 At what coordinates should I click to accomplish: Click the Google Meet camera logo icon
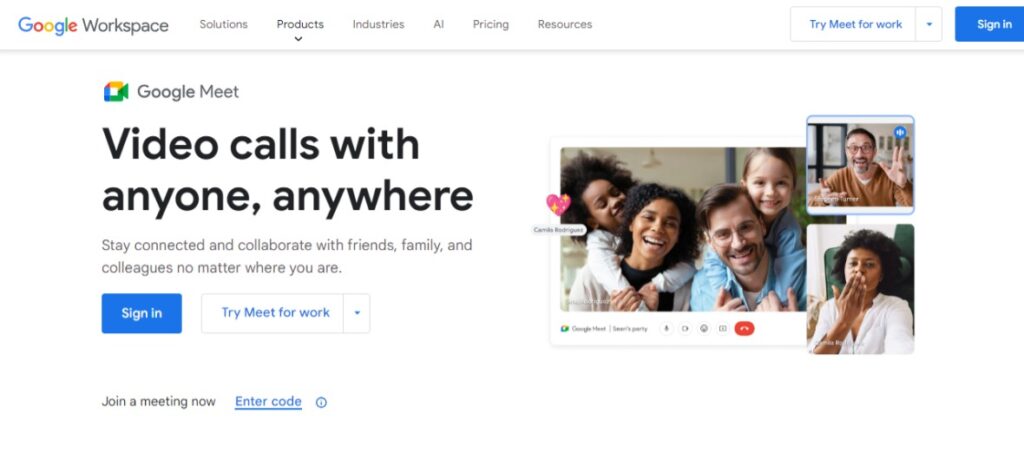pos(116,91)
